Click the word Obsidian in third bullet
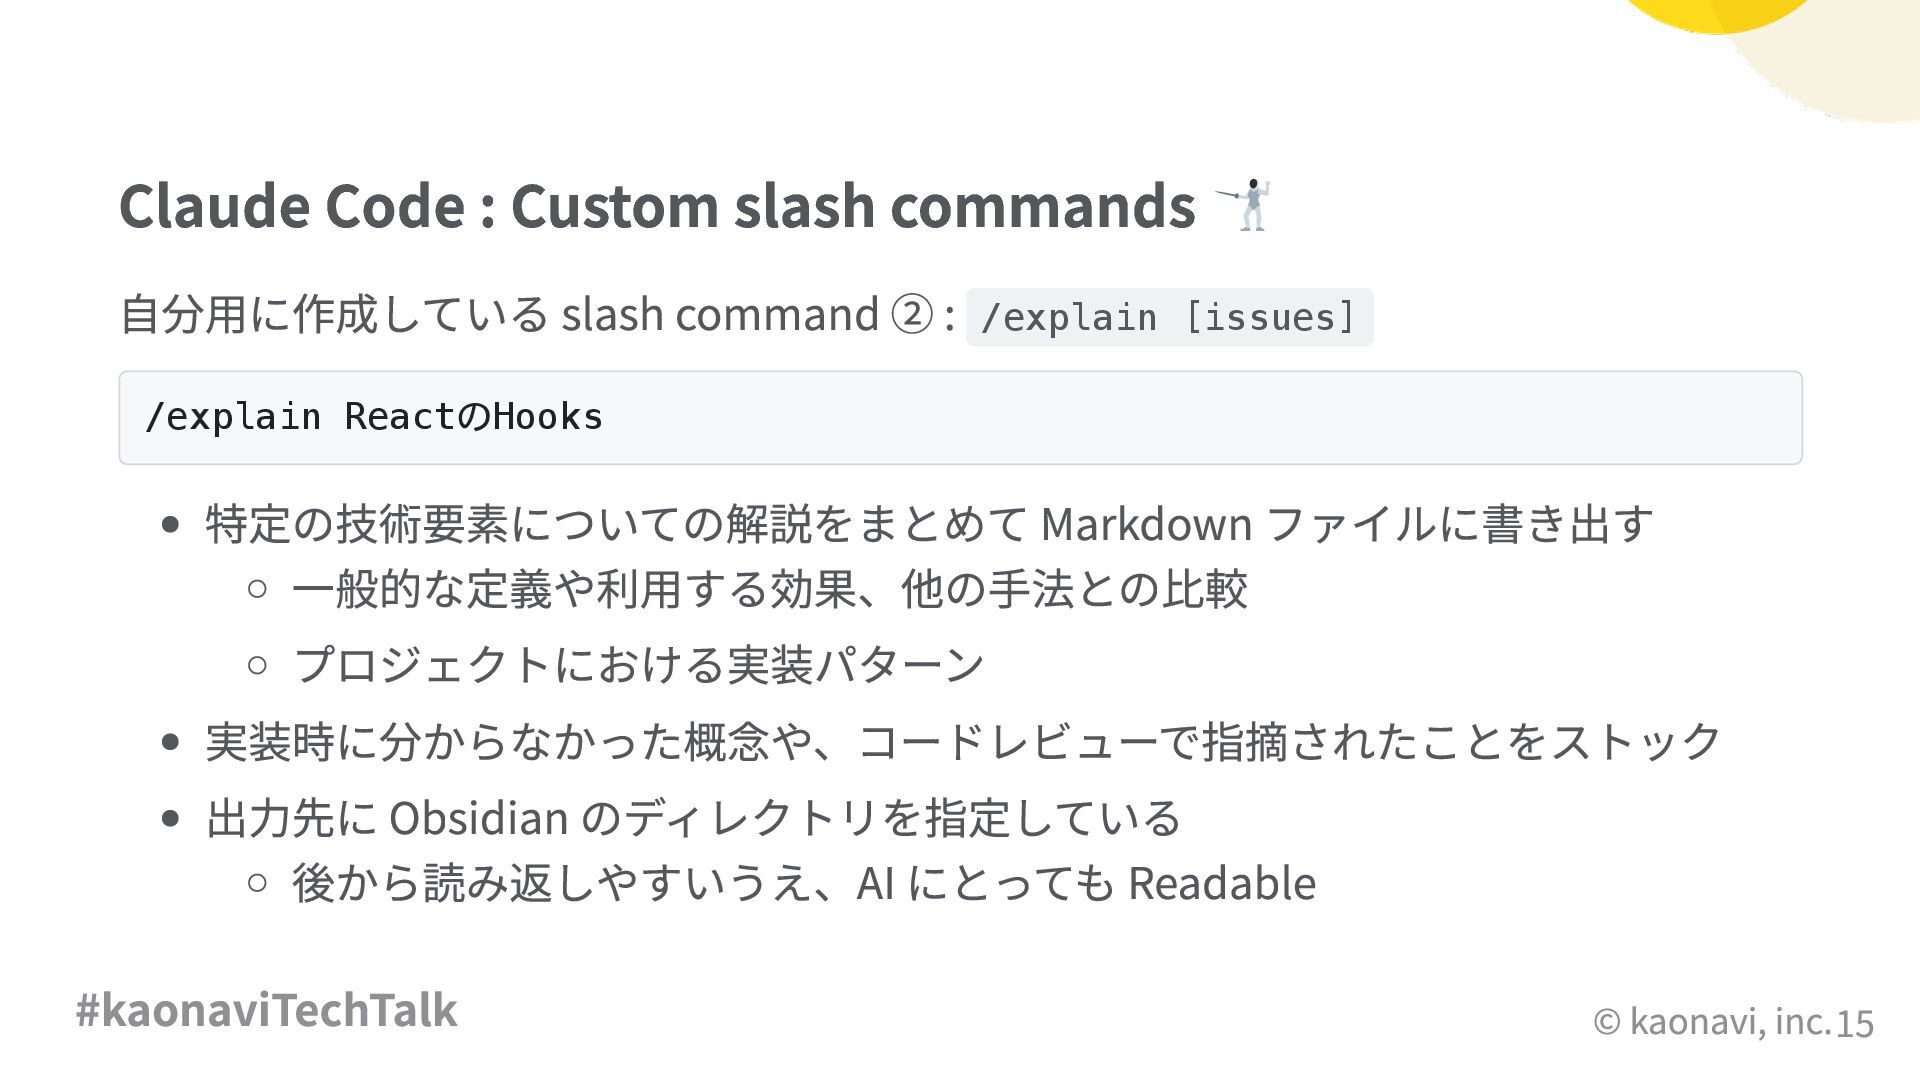Screen dimensions: 1920x1080 (x=478, y=818)
